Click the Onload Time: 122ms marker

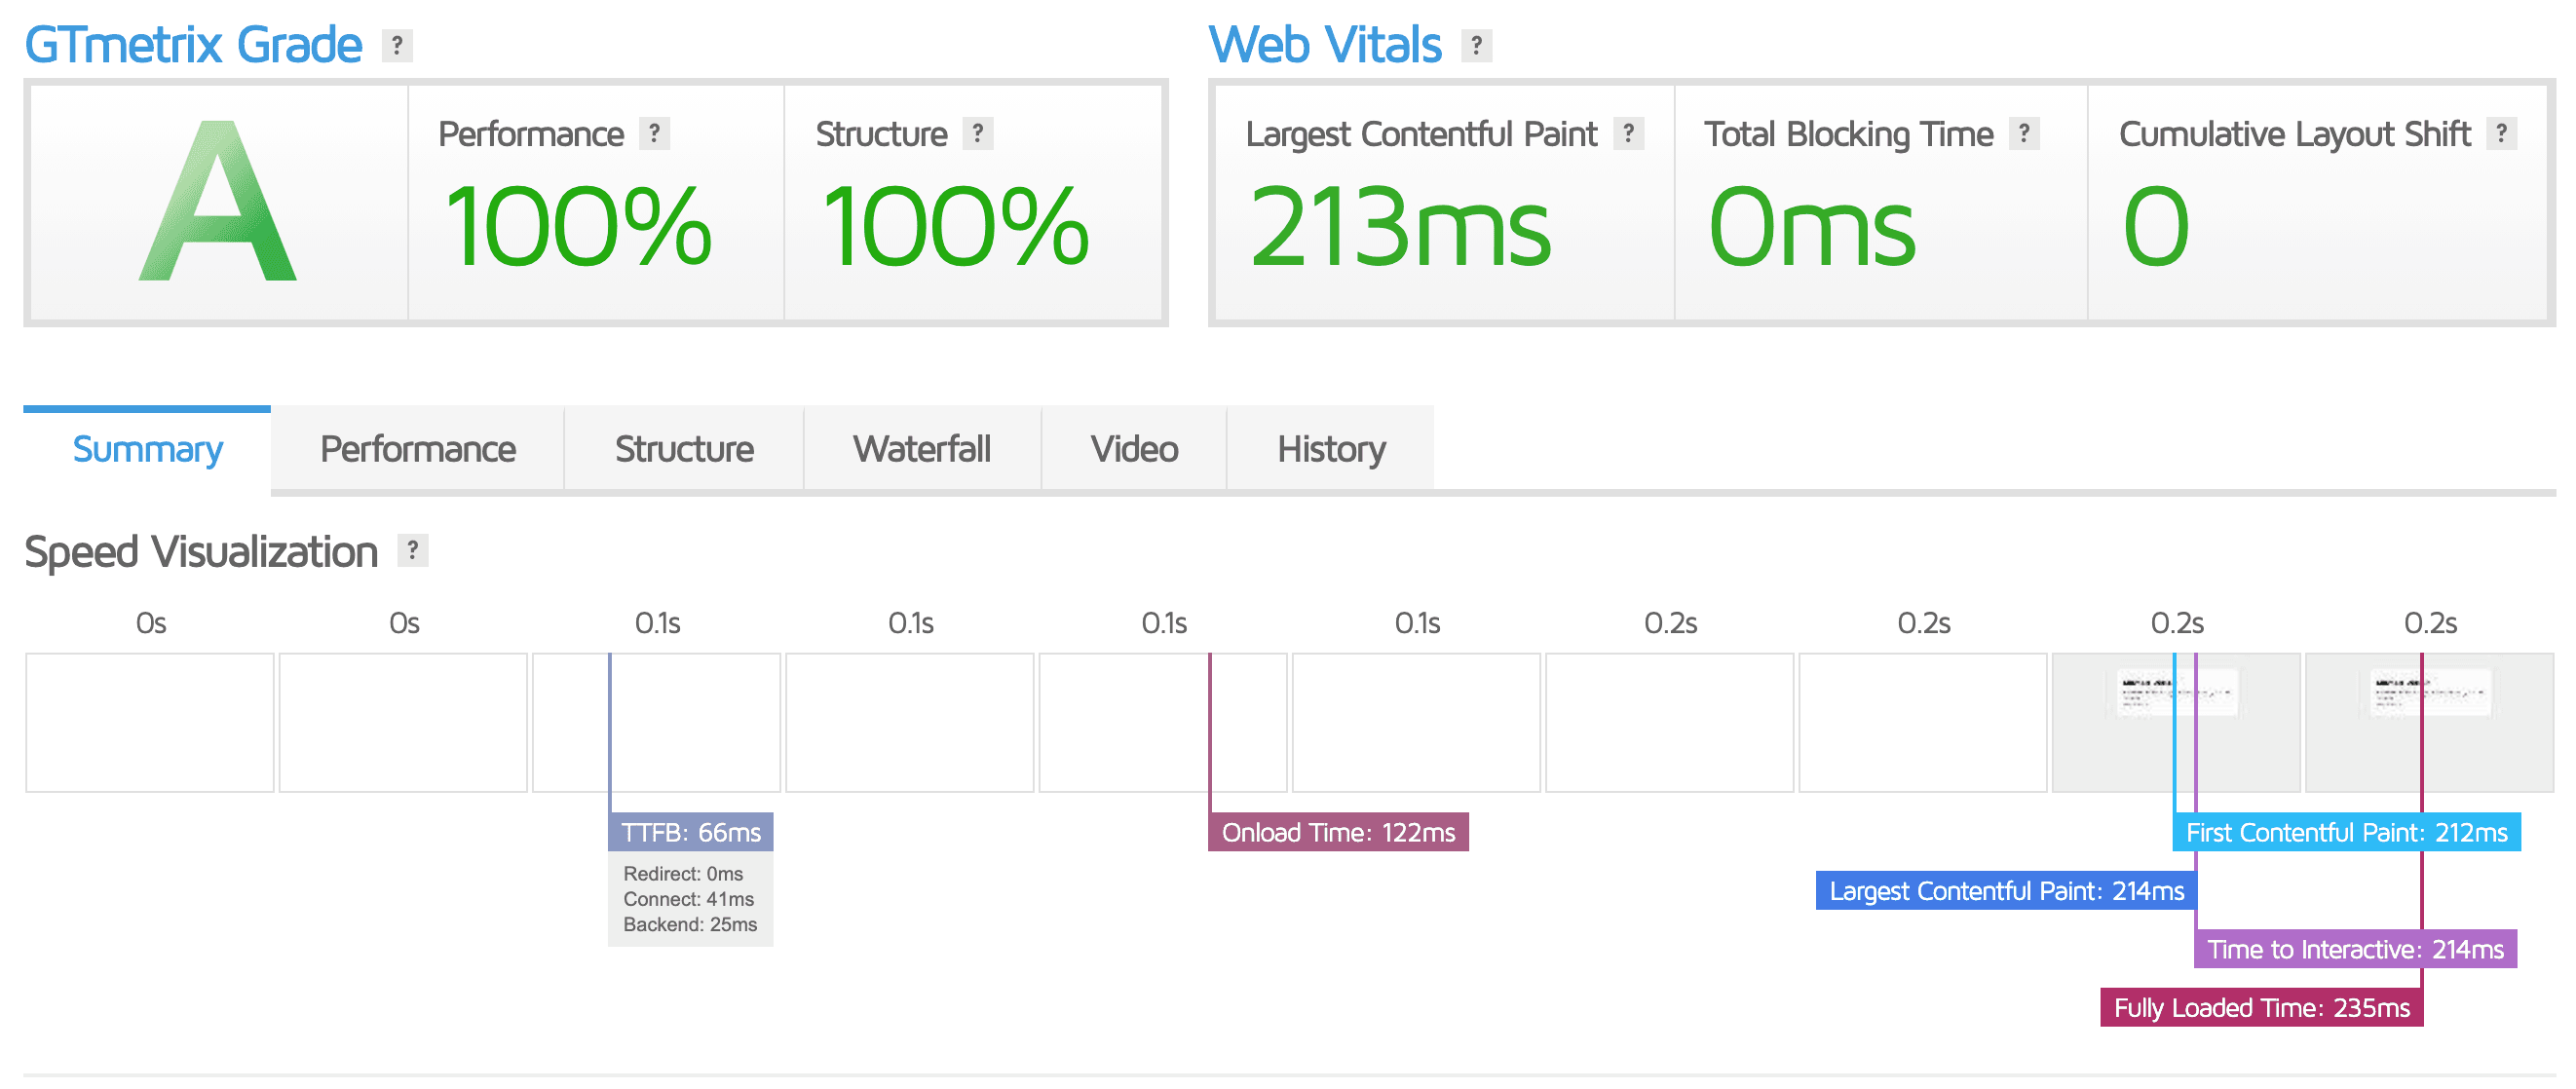[1338, 832]
